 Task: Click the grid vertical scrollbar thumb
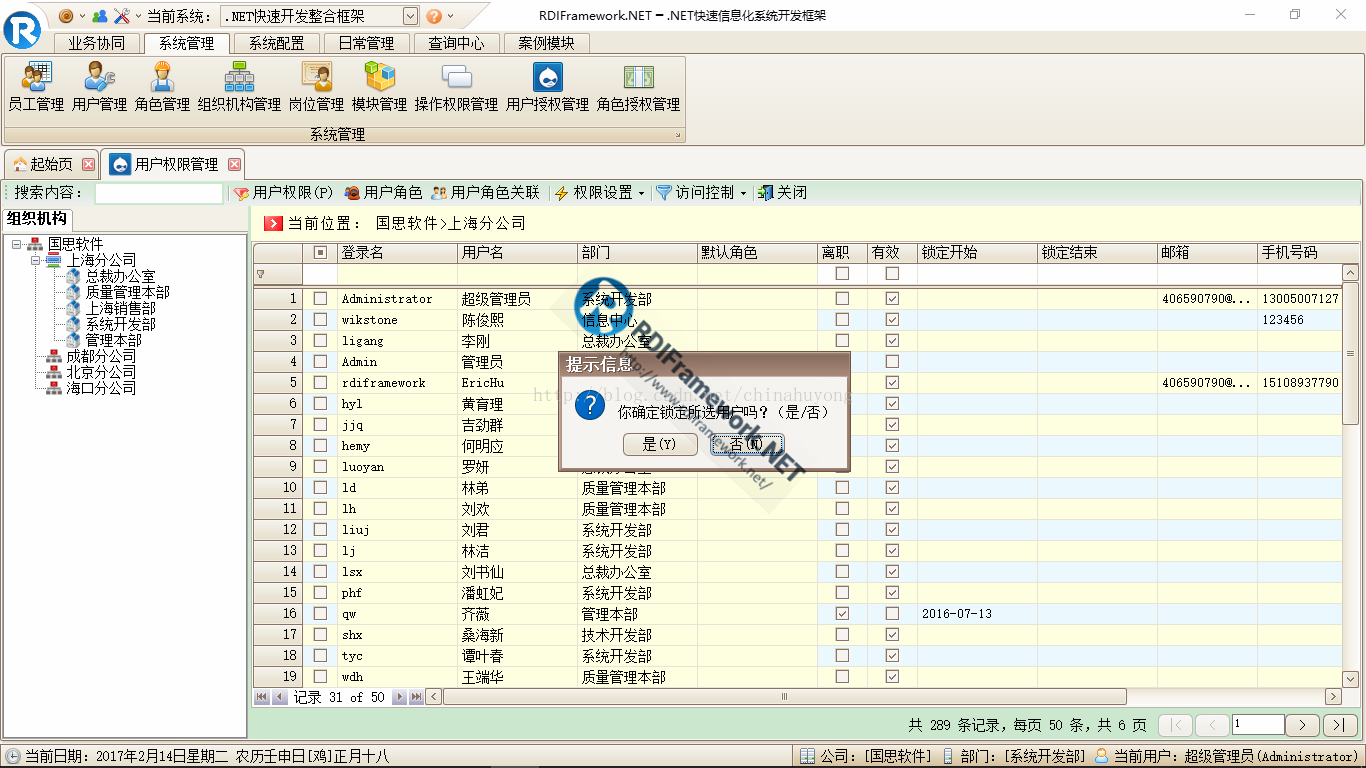tap(1350, 353)
